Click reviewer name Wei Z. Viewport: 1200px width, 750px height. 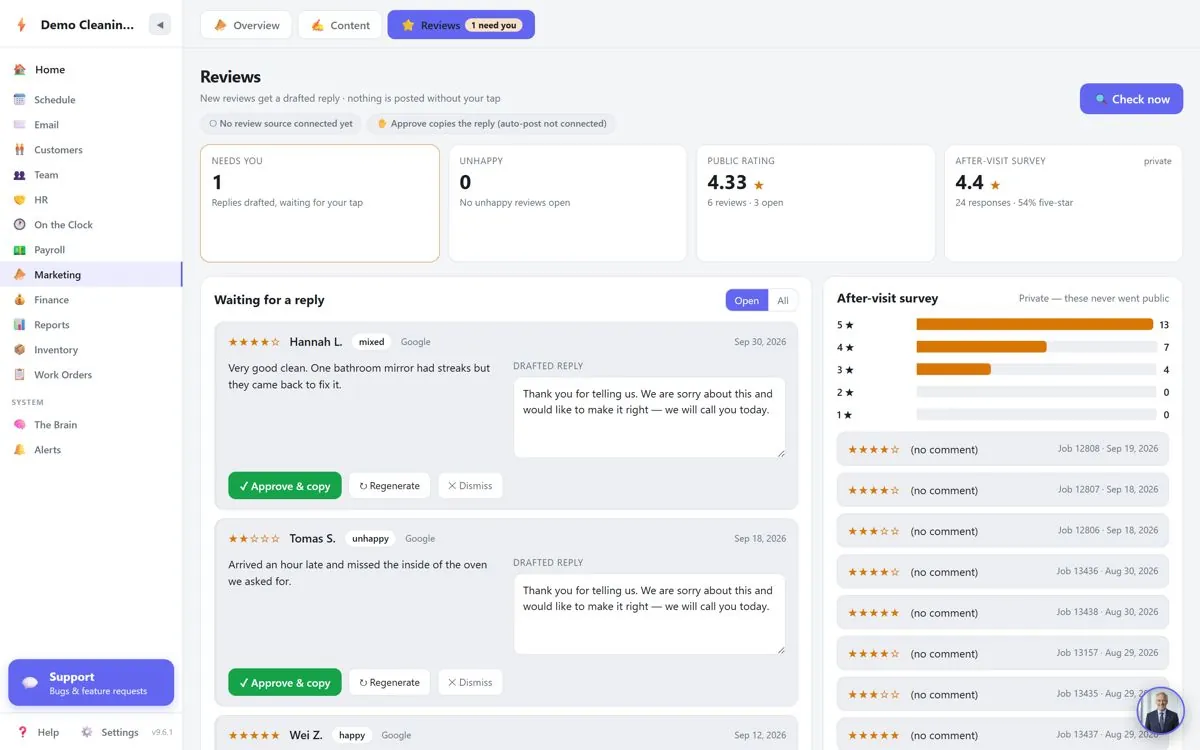tap(306, 735)
